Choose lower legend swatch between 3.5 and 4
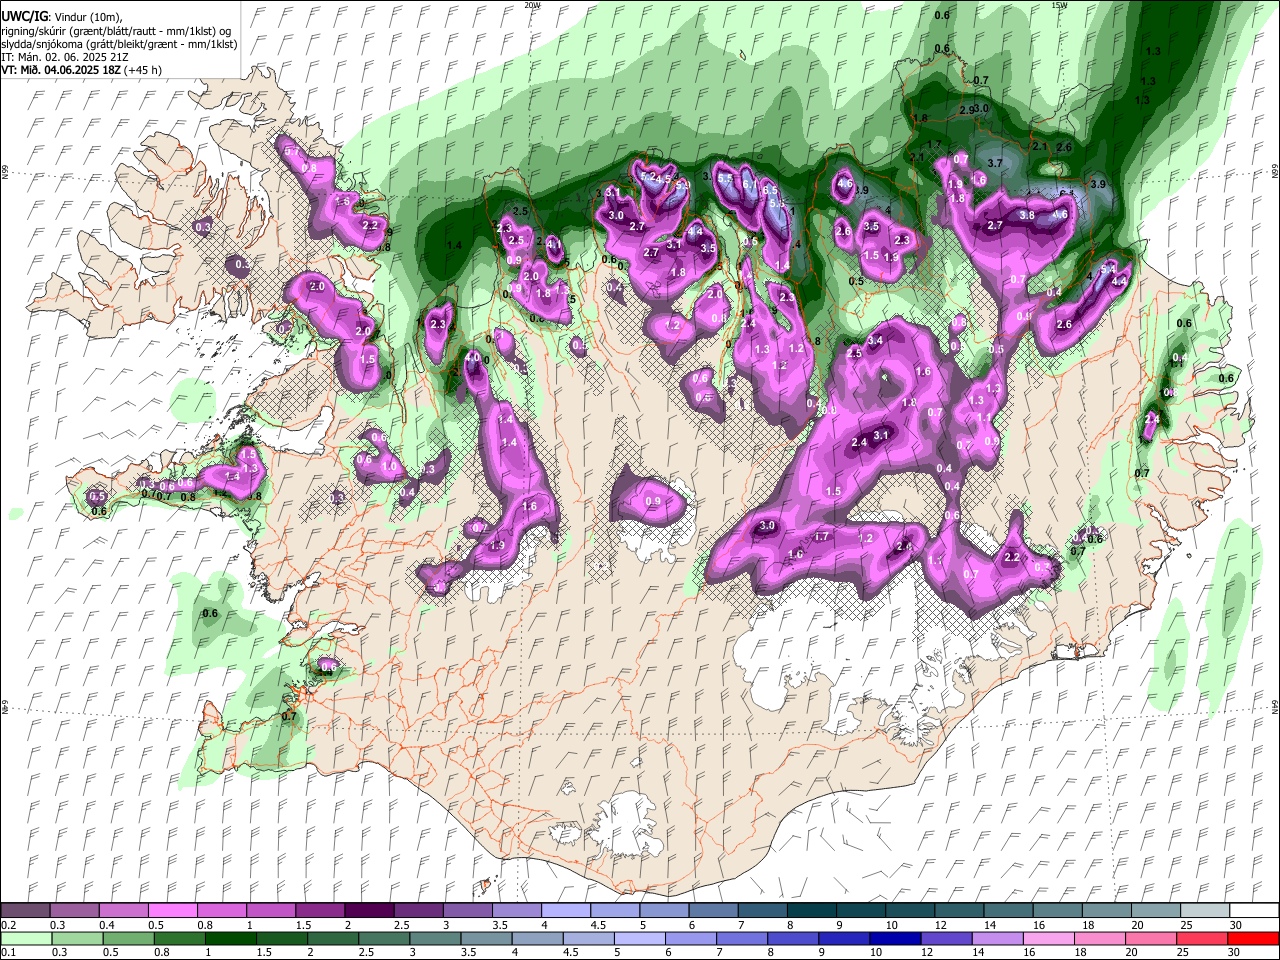The width and height of the screenshot is (1280, 960). [486, 938]
